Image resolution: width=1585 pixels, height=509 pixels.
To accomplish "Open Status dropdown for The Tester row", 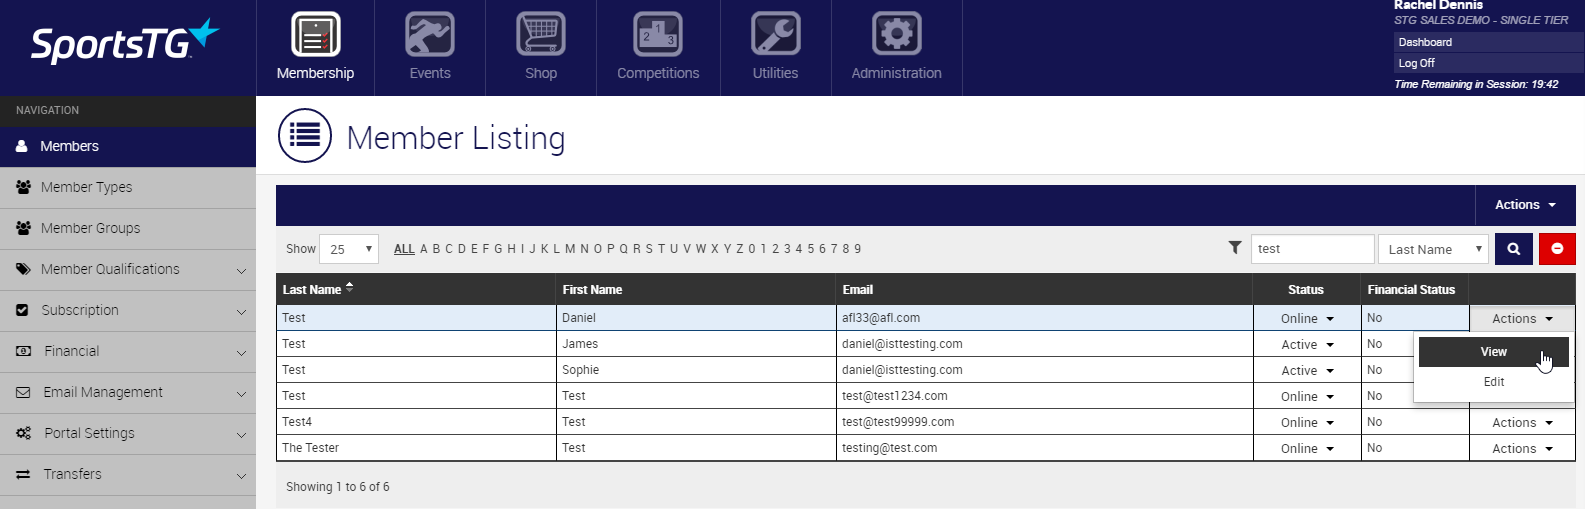I will [1307, 448].
